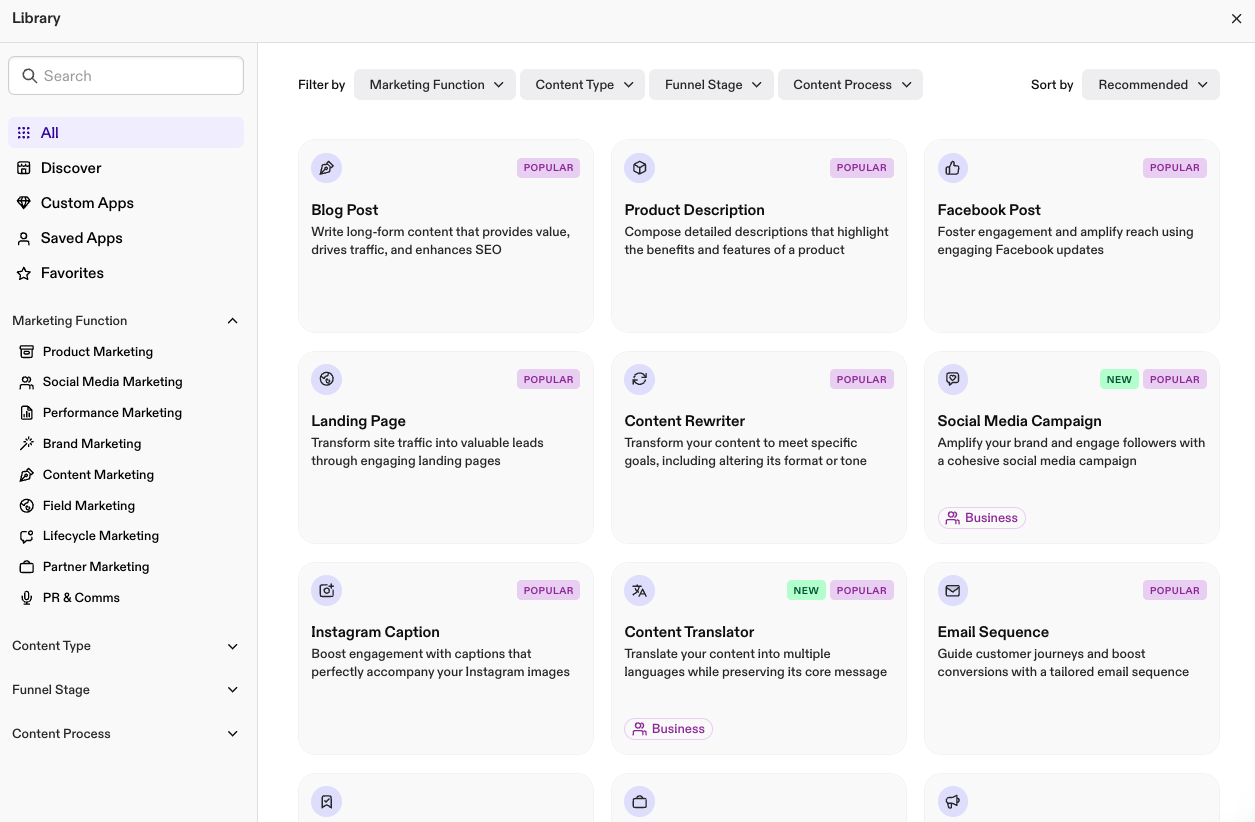Image resolution: width=1255 pixels, height=822 pixels.
Task: Select the All category in sidebar
Action: pos(126,133)
